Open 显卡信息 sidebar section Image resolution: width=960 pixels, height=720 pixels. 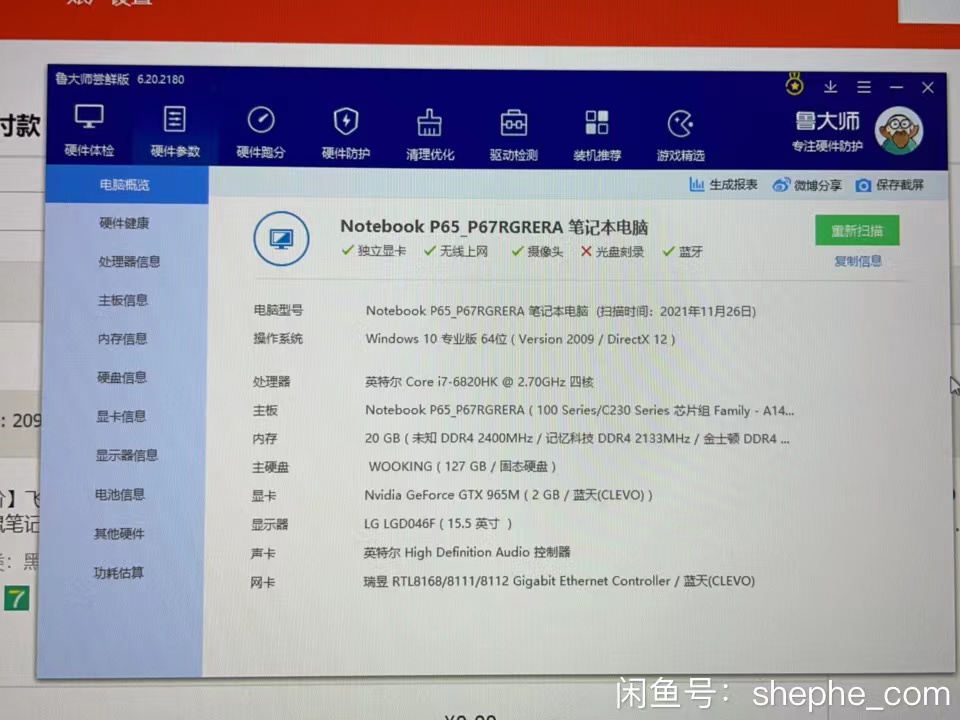[121, 416]
